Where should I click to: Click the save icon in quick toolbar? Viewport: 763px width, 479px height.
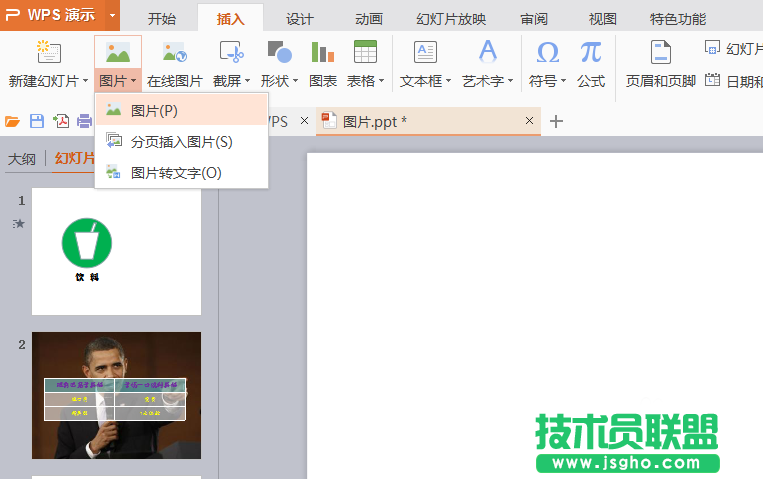(37, 122)
